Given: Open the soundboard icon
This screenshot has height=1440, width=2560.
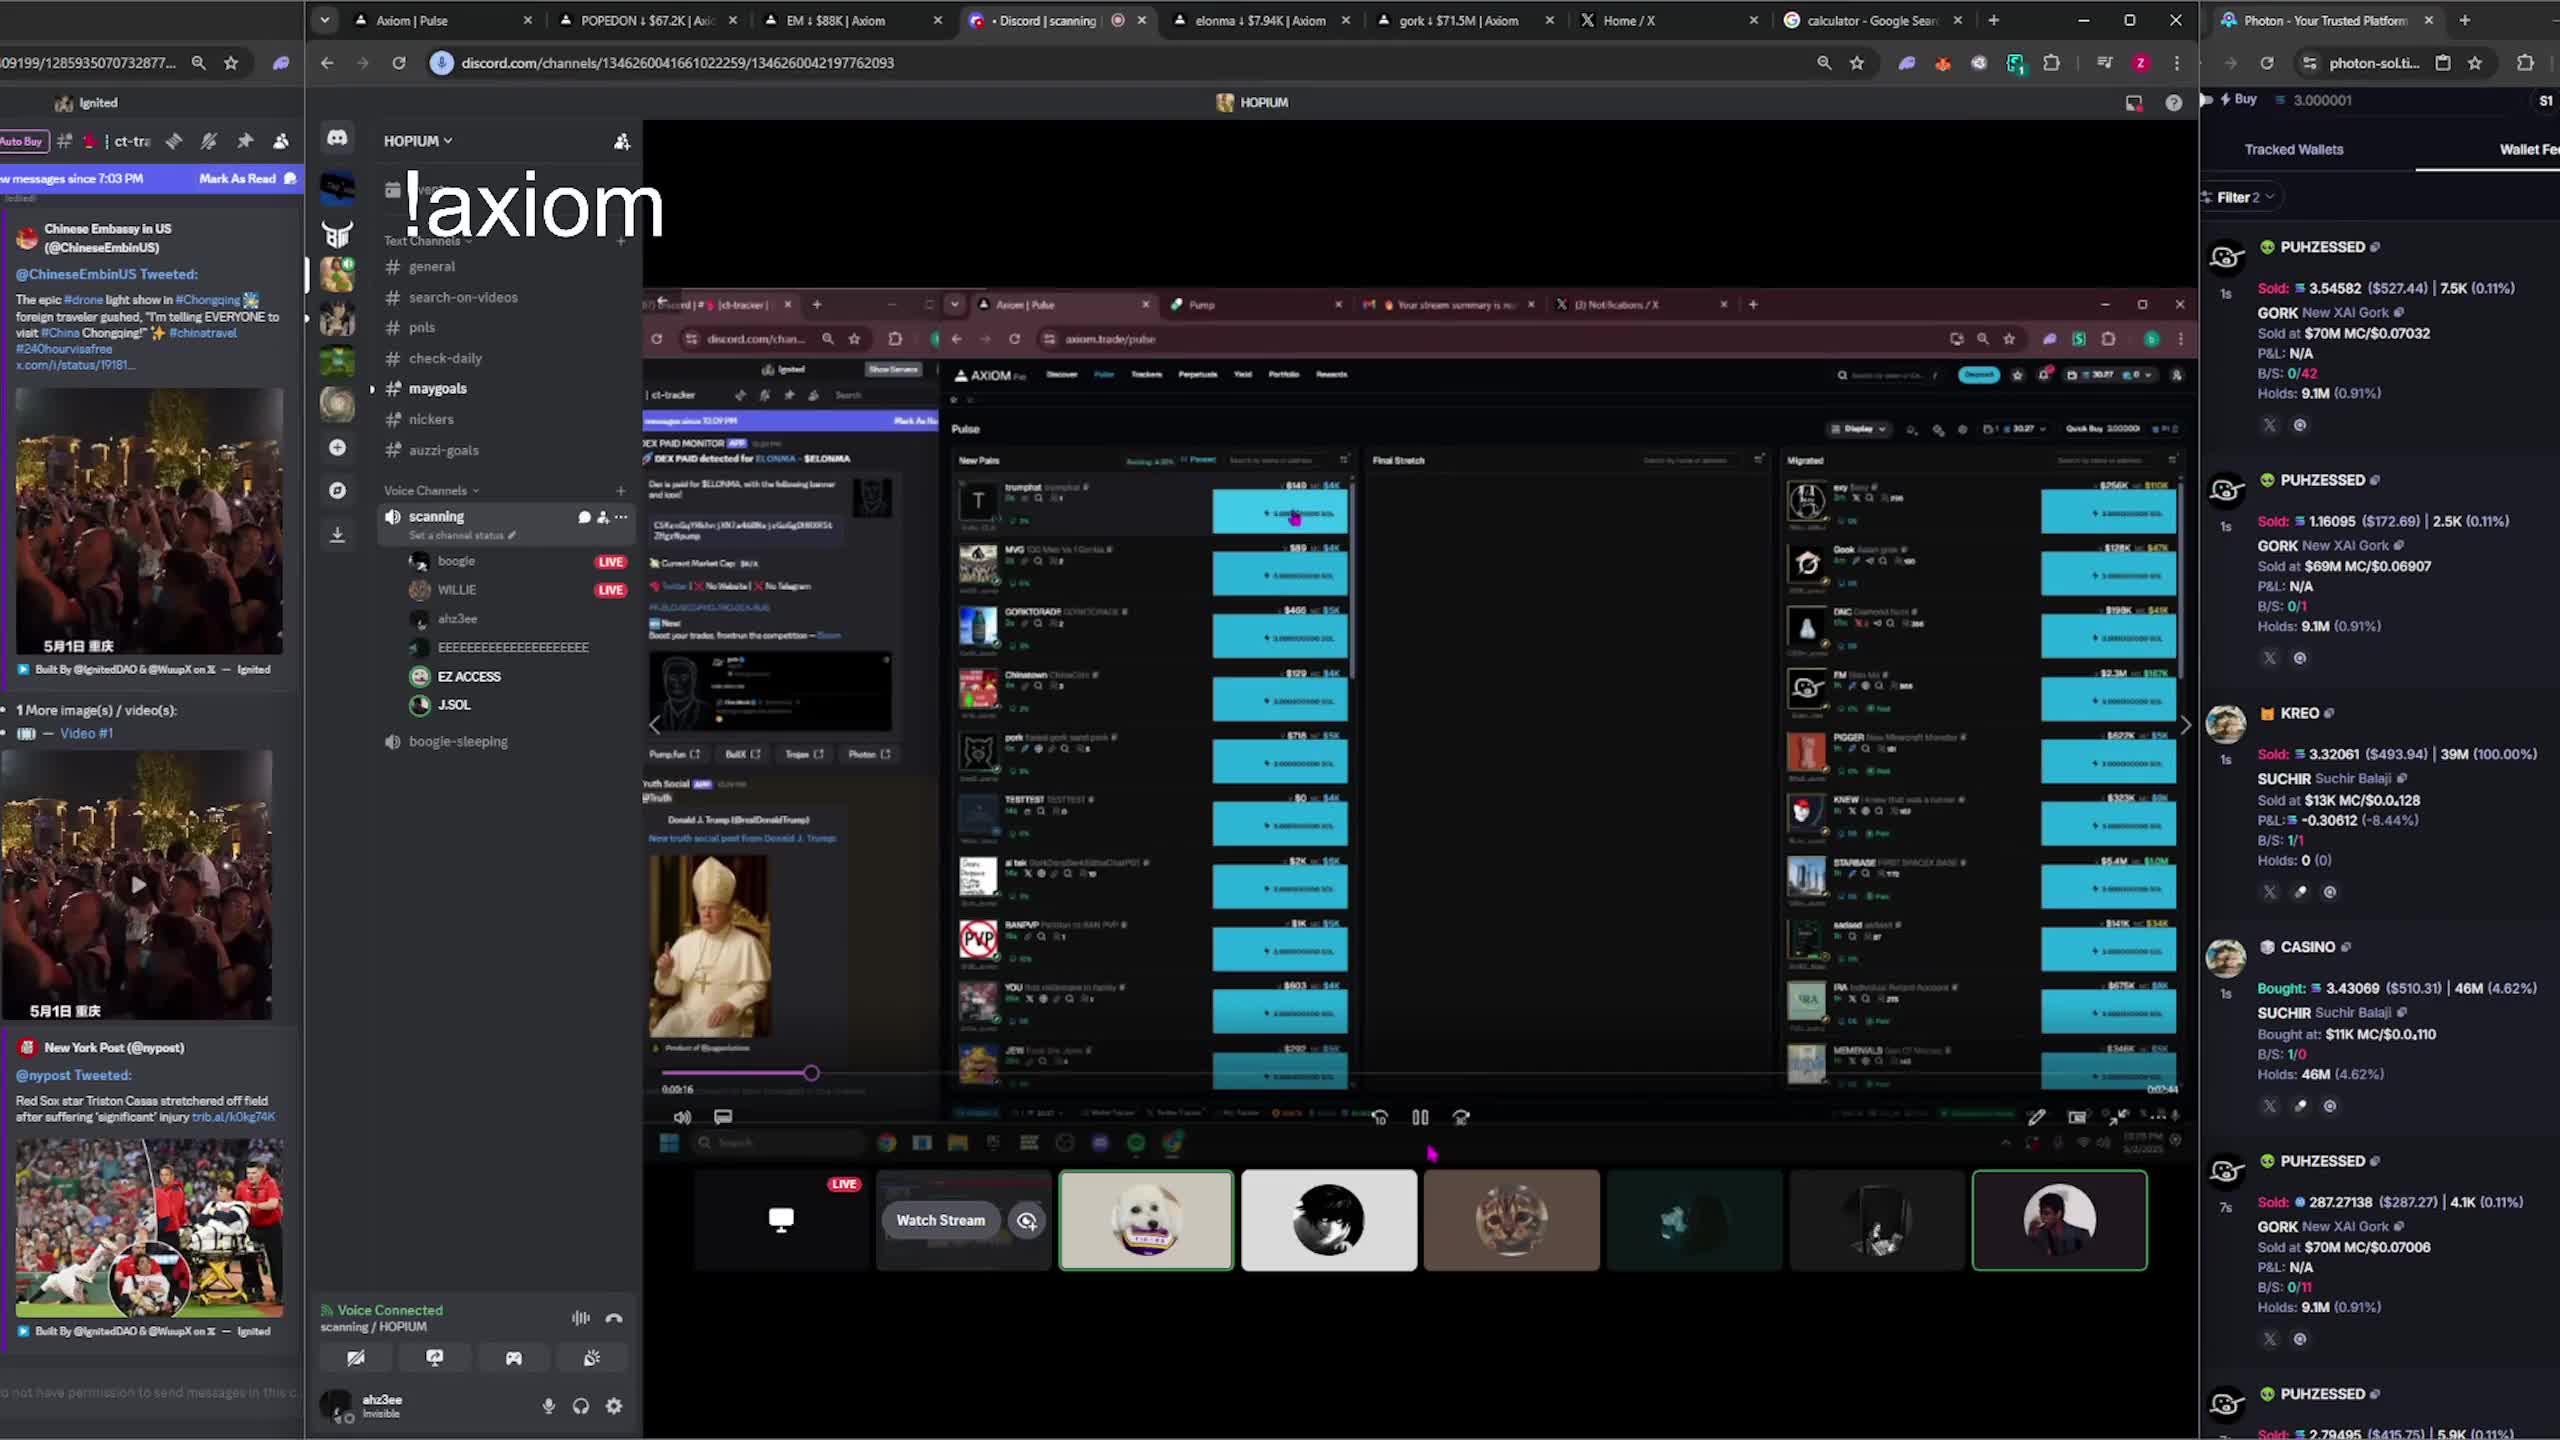Looking at the screenshot, I should (592, 1358).
